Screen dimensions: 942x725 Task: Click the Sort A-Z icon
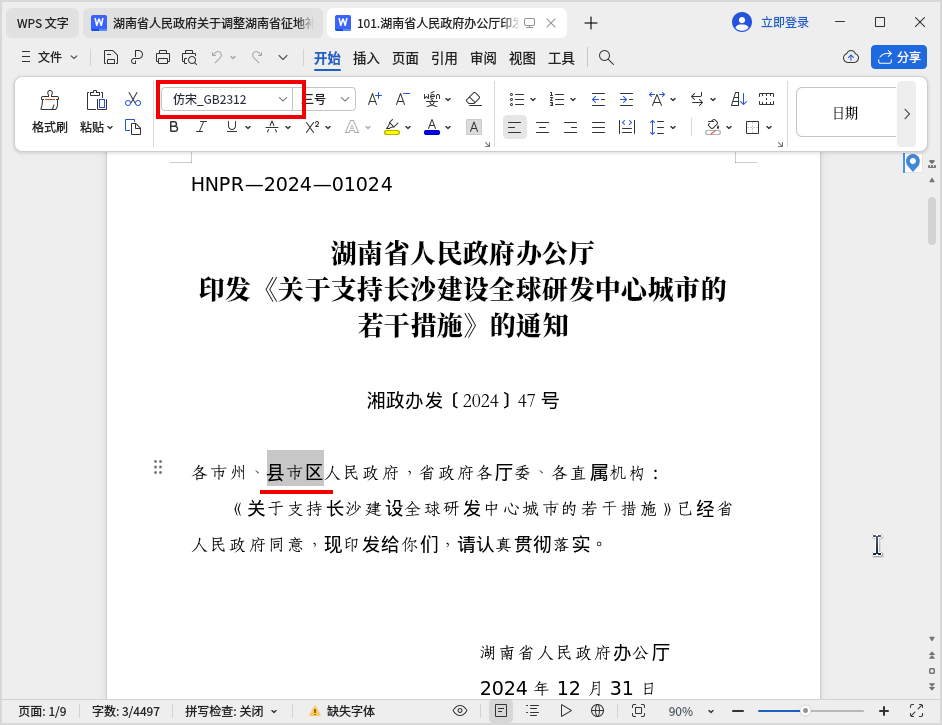(x=738, y=99)
